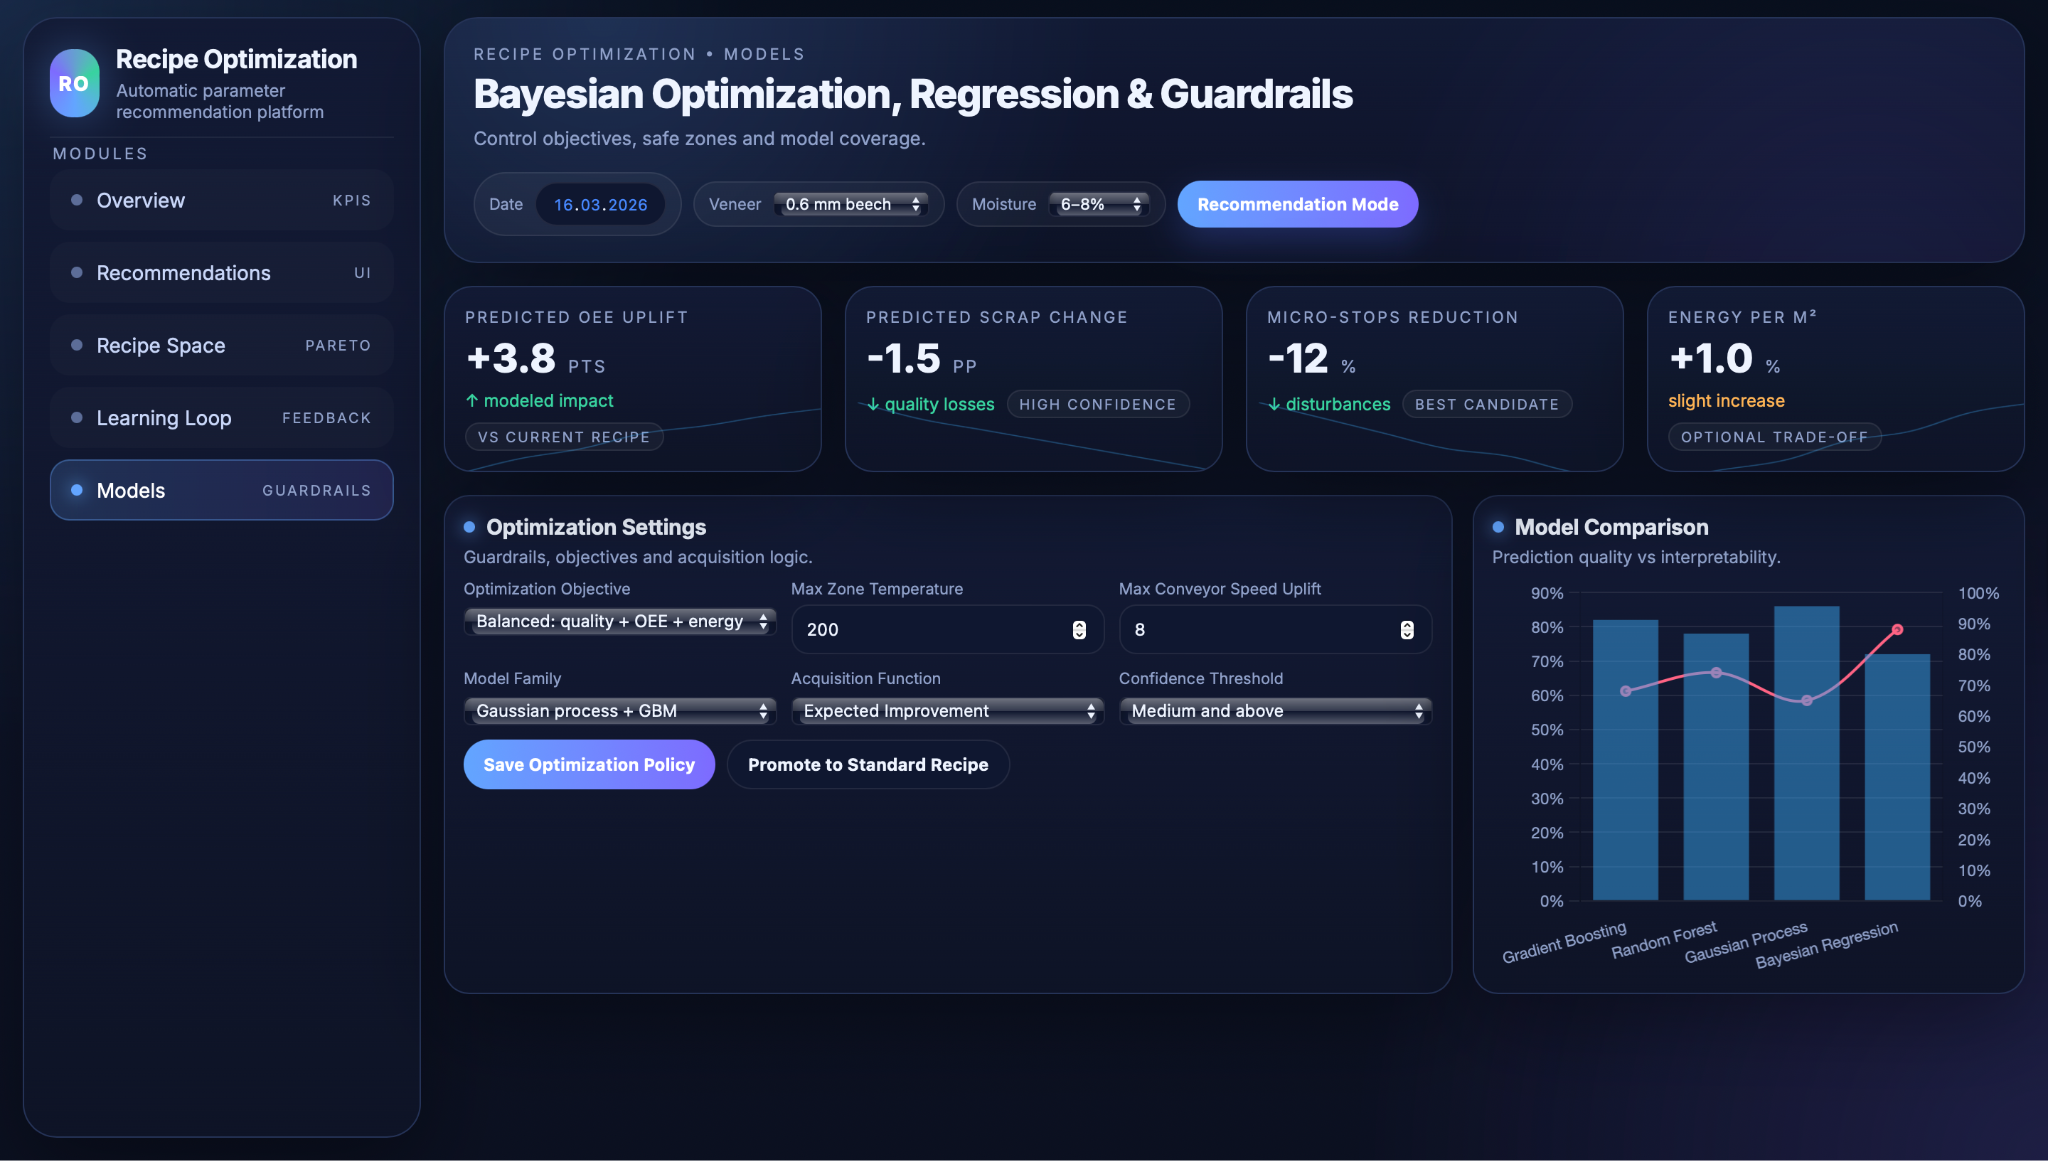Click Promote to Standard Recipe
This screenshot has height=1161, width=2048.
pyautogui.click(x=867, y=764)
